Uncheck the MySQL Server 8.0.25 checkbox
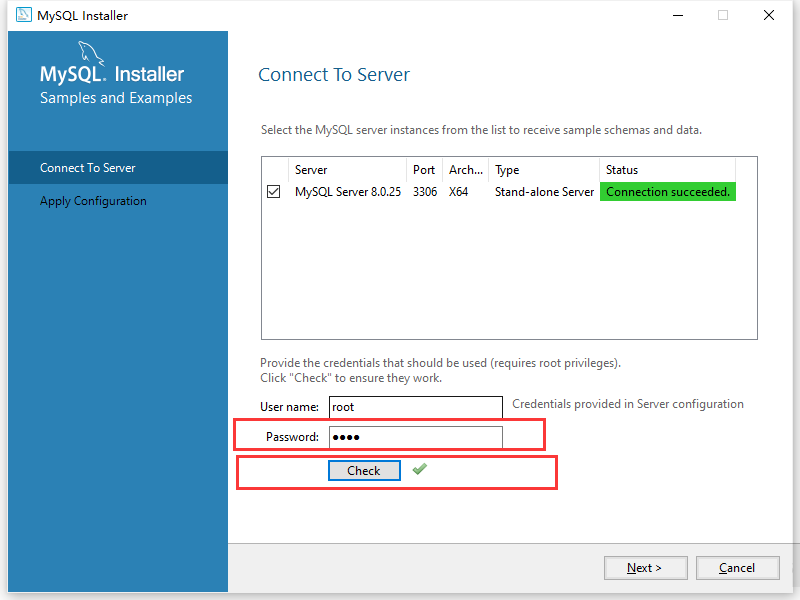 pos(274,192)
